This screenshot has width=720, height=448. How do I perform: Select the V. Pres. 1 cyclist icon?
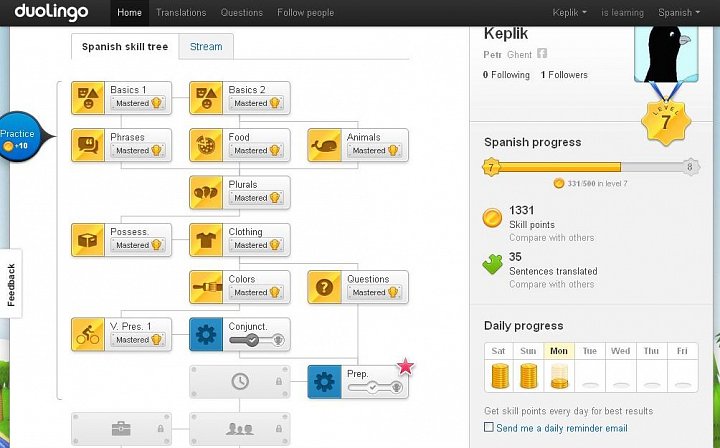coord(88,335)
